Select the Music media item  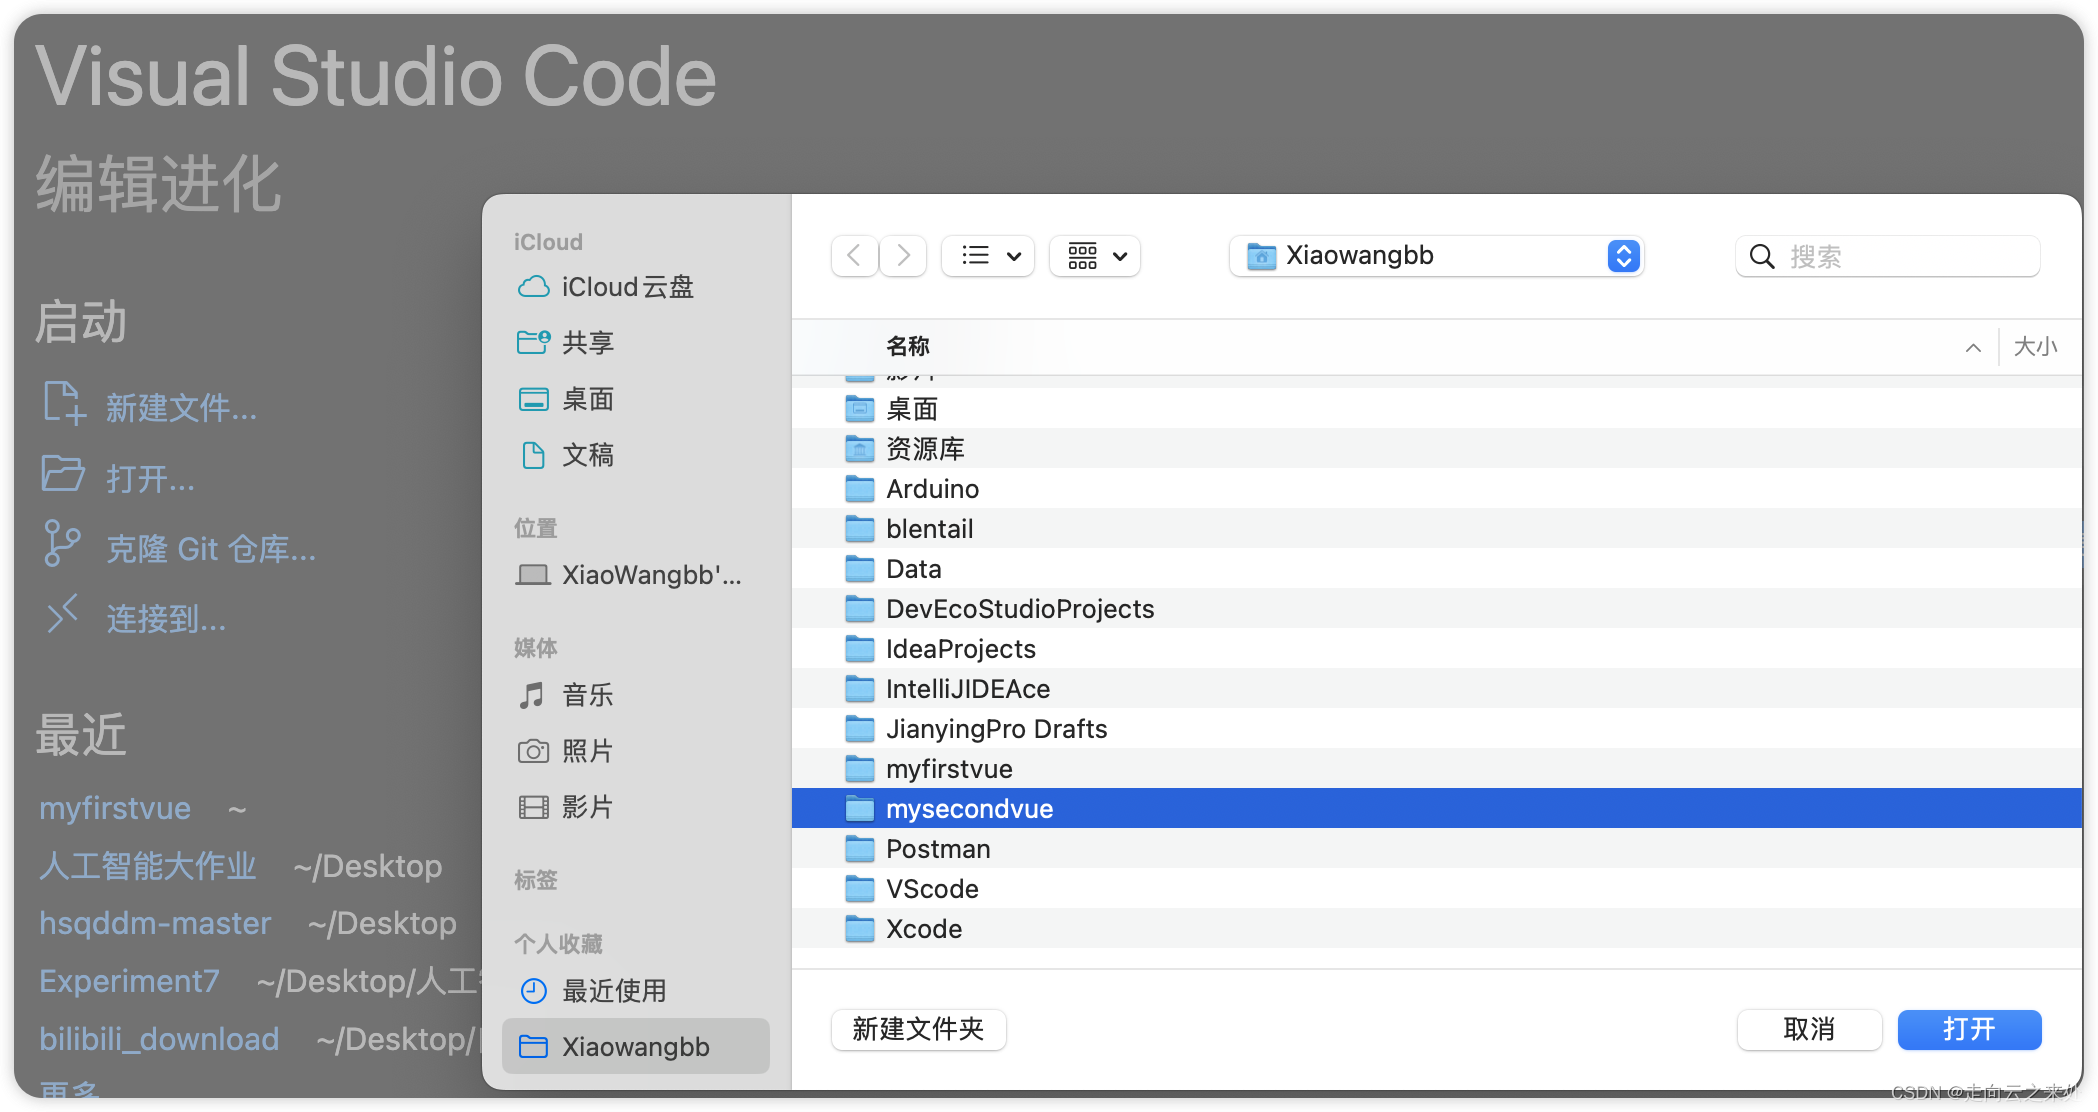pyautogui.click(x=587, y=695)
